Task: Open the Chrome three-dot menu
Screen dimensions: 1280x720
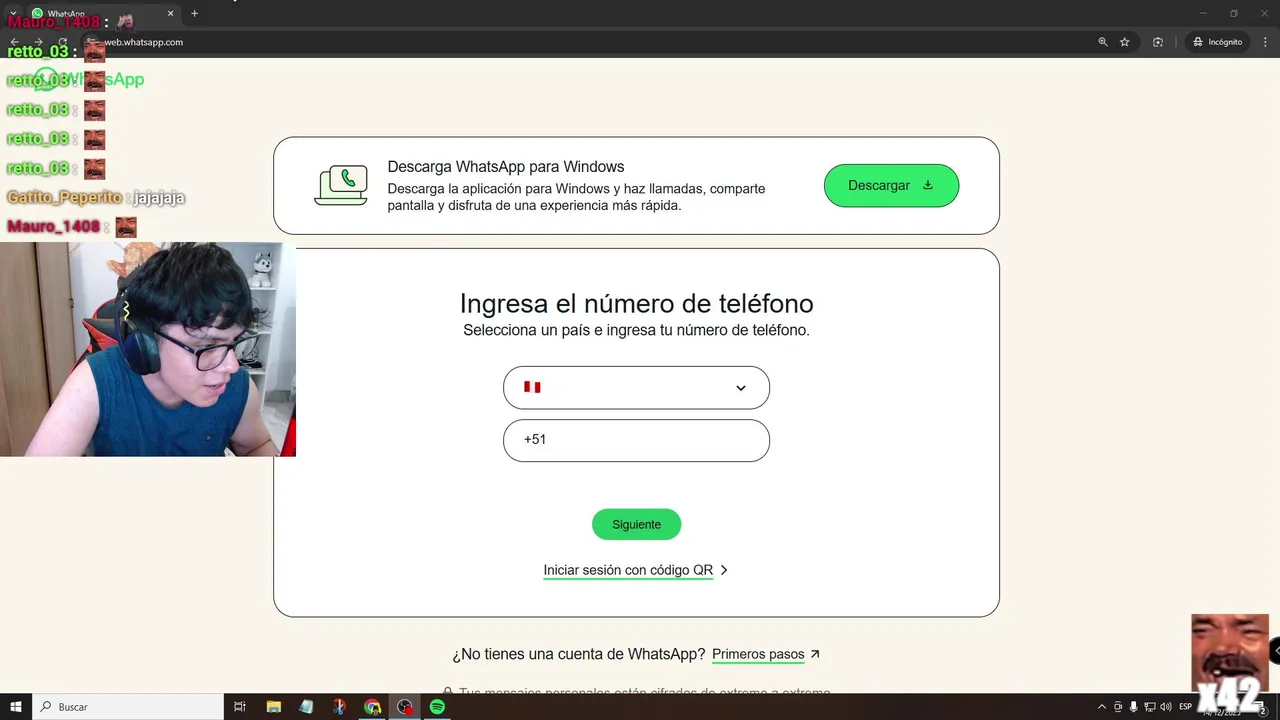Action: coord(1266,42)
